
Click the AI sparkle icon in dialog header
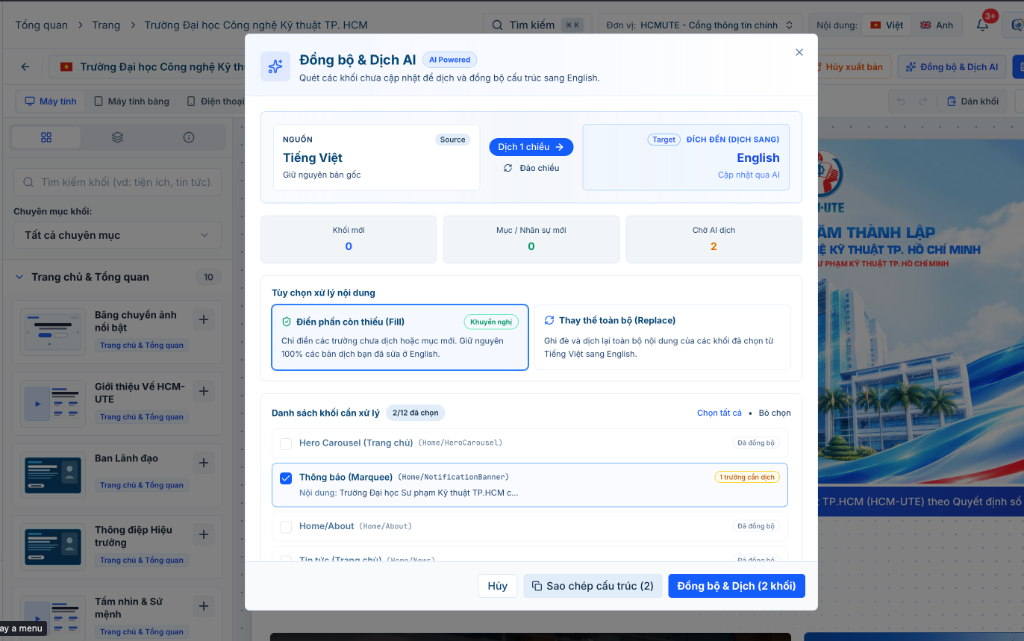tap(275, 67)
